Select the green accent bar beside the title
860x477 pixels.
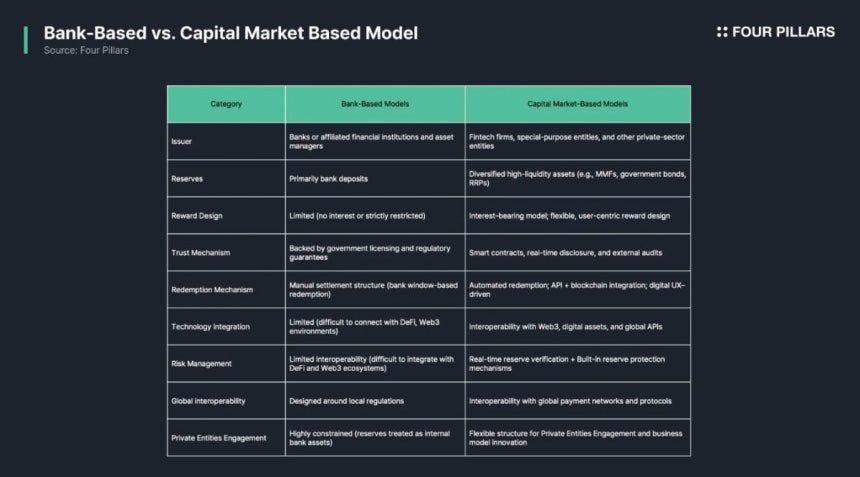(x=26, y=40)
